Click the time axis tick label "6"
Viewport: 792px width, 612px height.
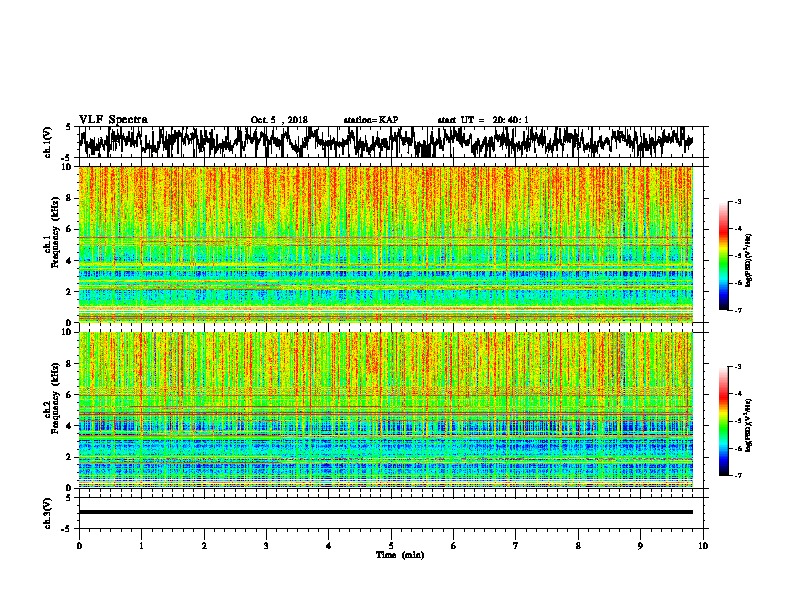(x=454, y=546)
